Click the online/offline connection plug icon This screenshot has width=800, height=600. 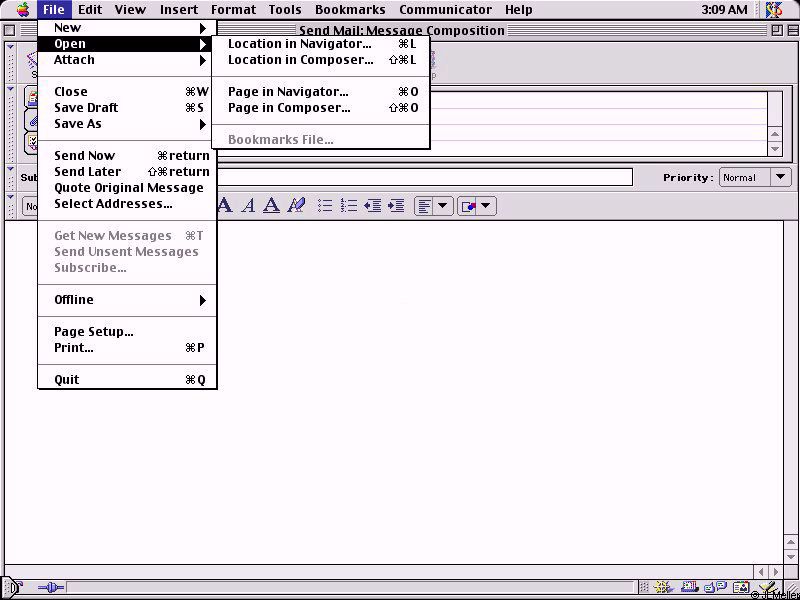coord(51,587)
